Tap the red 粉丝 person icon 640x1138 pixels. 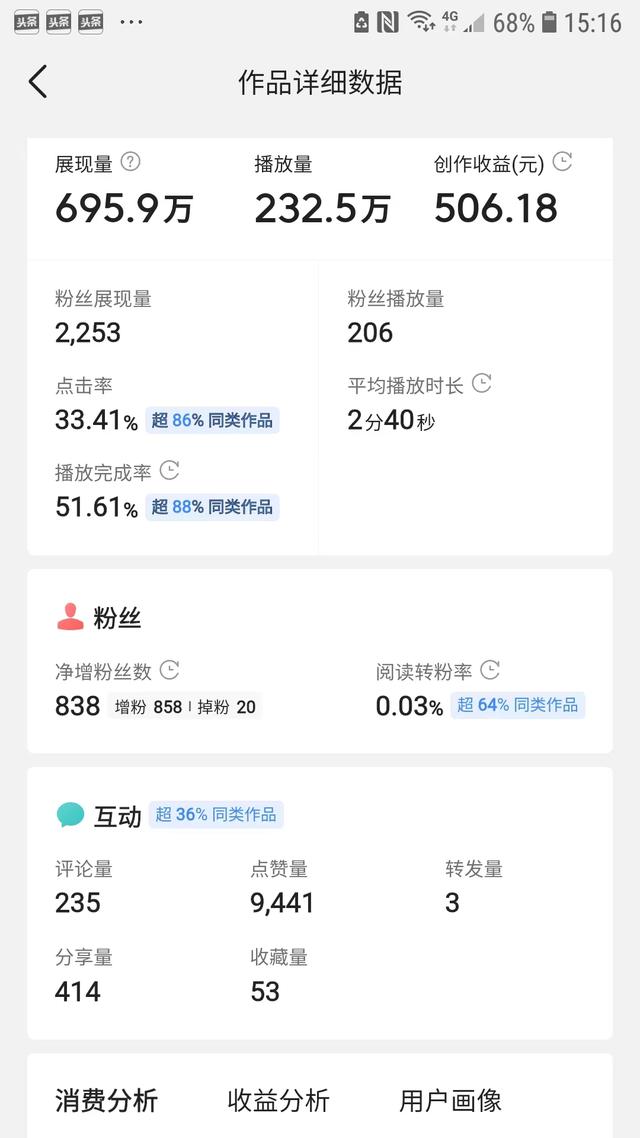70,618
